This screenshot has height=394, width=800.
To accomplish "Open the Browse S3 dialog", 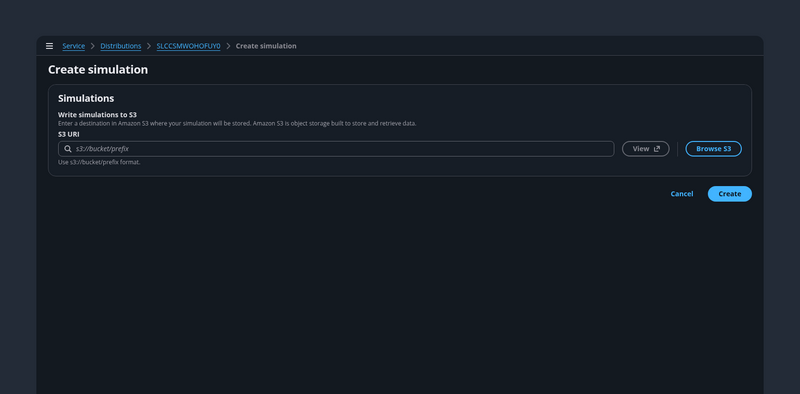I will (x=713, y=149).
